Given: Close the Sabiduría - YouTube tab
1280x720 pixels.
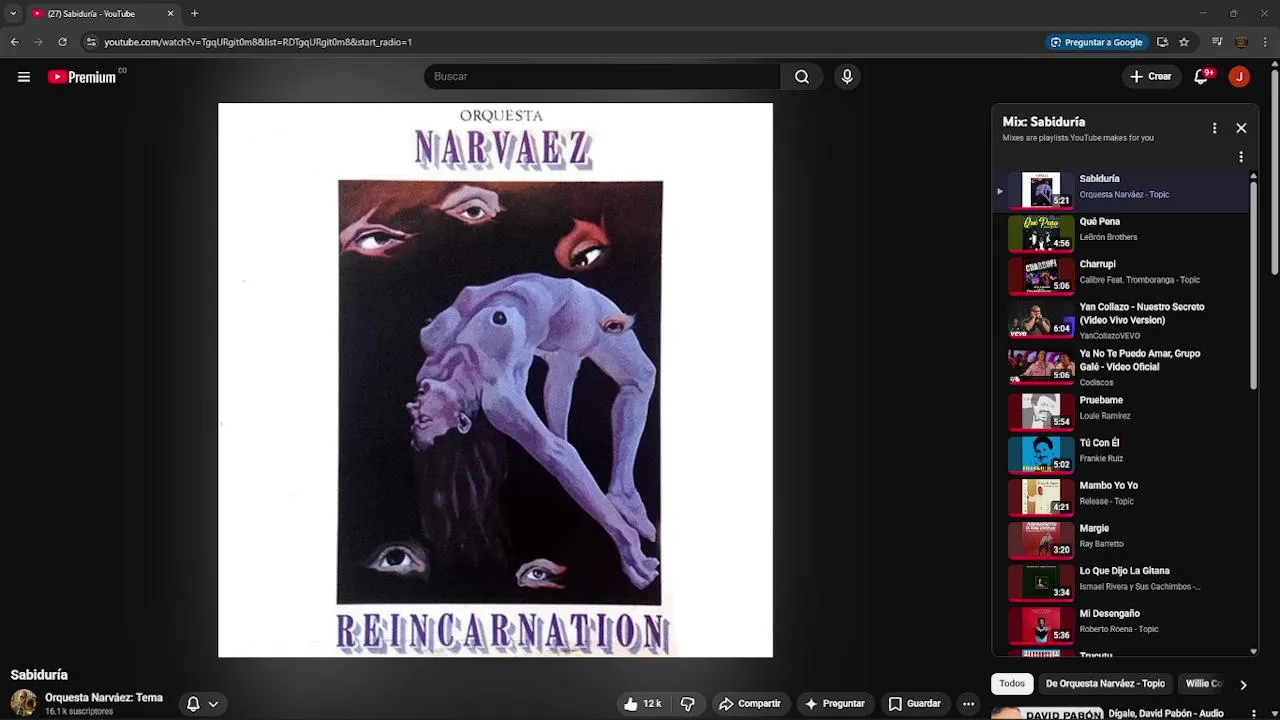Looking at the screenshot, I should (170, 14).
